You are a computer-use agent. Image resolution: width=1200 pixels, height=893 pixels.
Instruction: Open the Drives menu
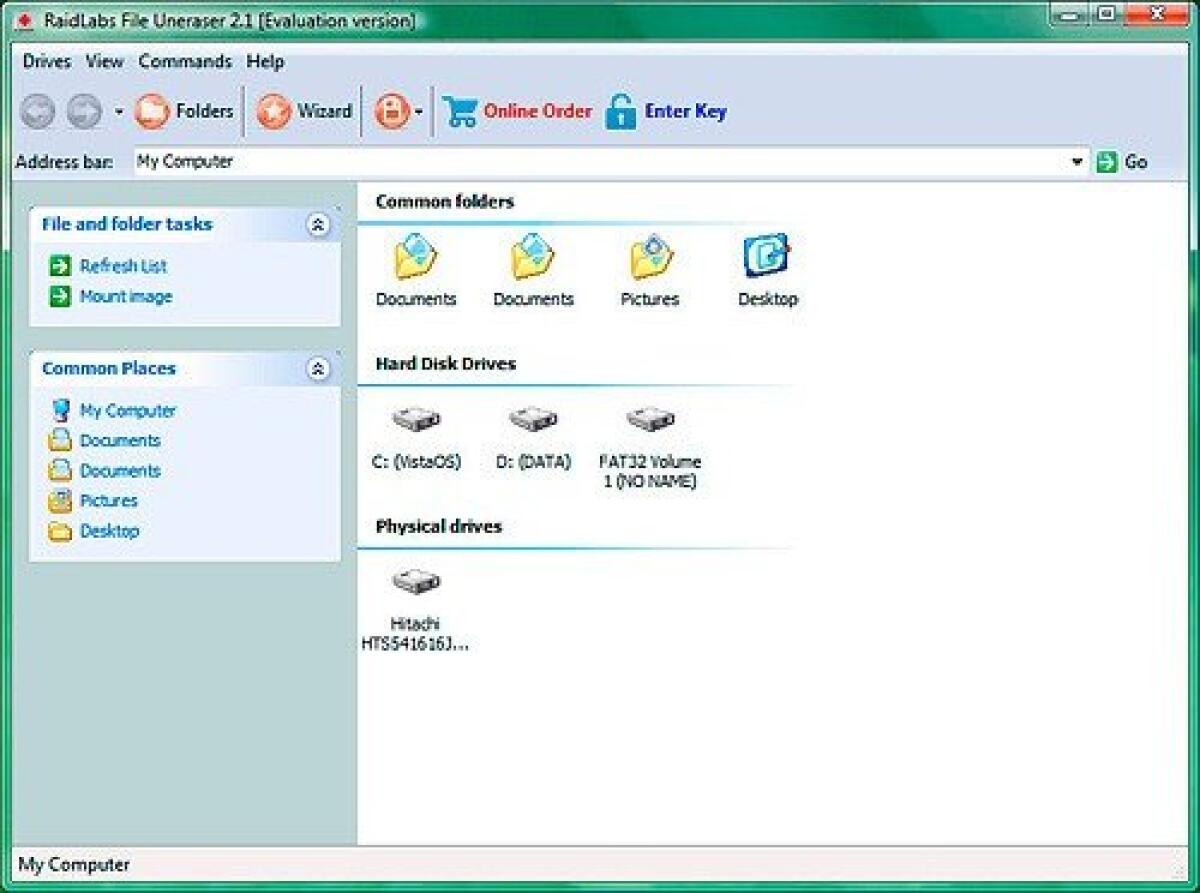tap(48, 62)
